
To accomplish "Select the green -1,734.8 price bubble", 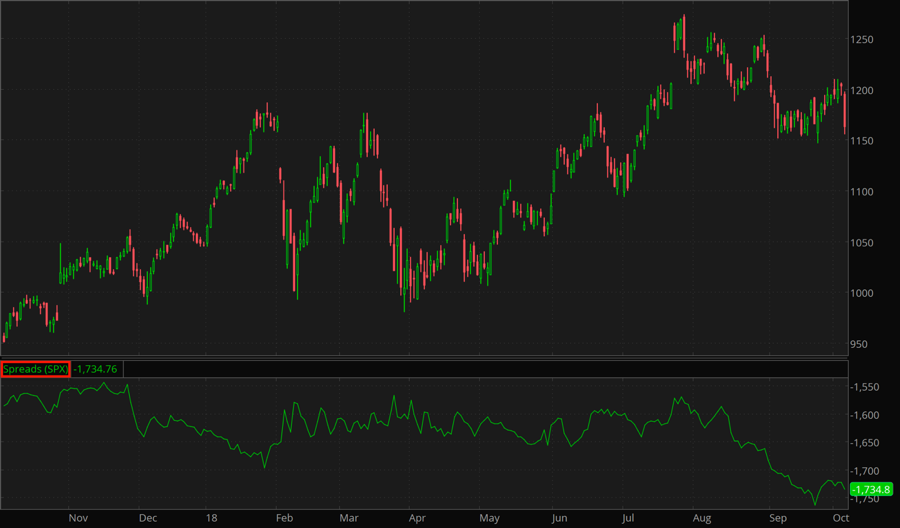I will (872, 489).
